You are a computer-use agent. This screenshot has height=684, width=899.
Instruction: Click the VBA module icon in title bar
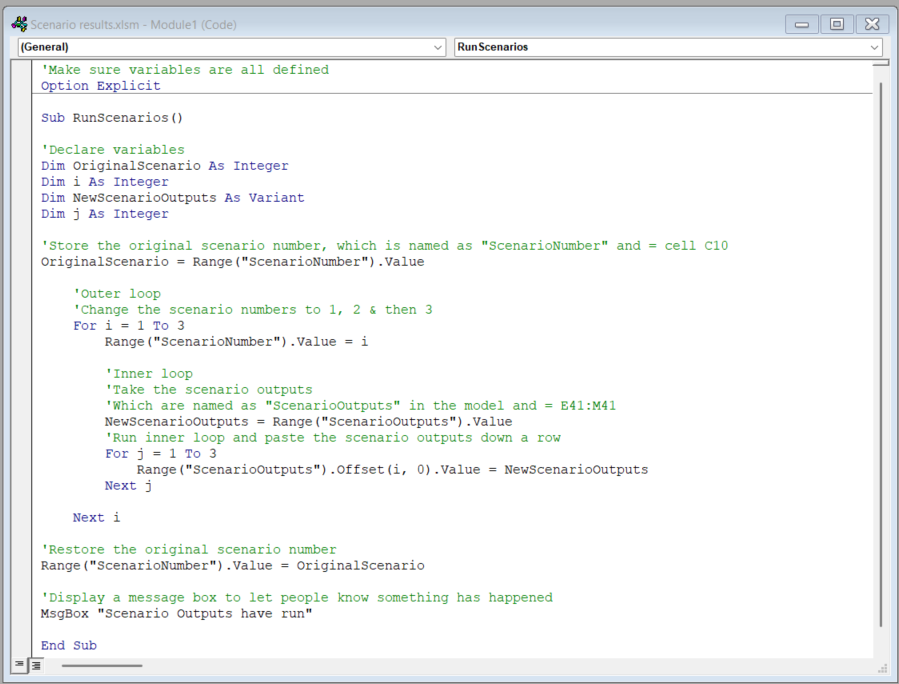19,24
